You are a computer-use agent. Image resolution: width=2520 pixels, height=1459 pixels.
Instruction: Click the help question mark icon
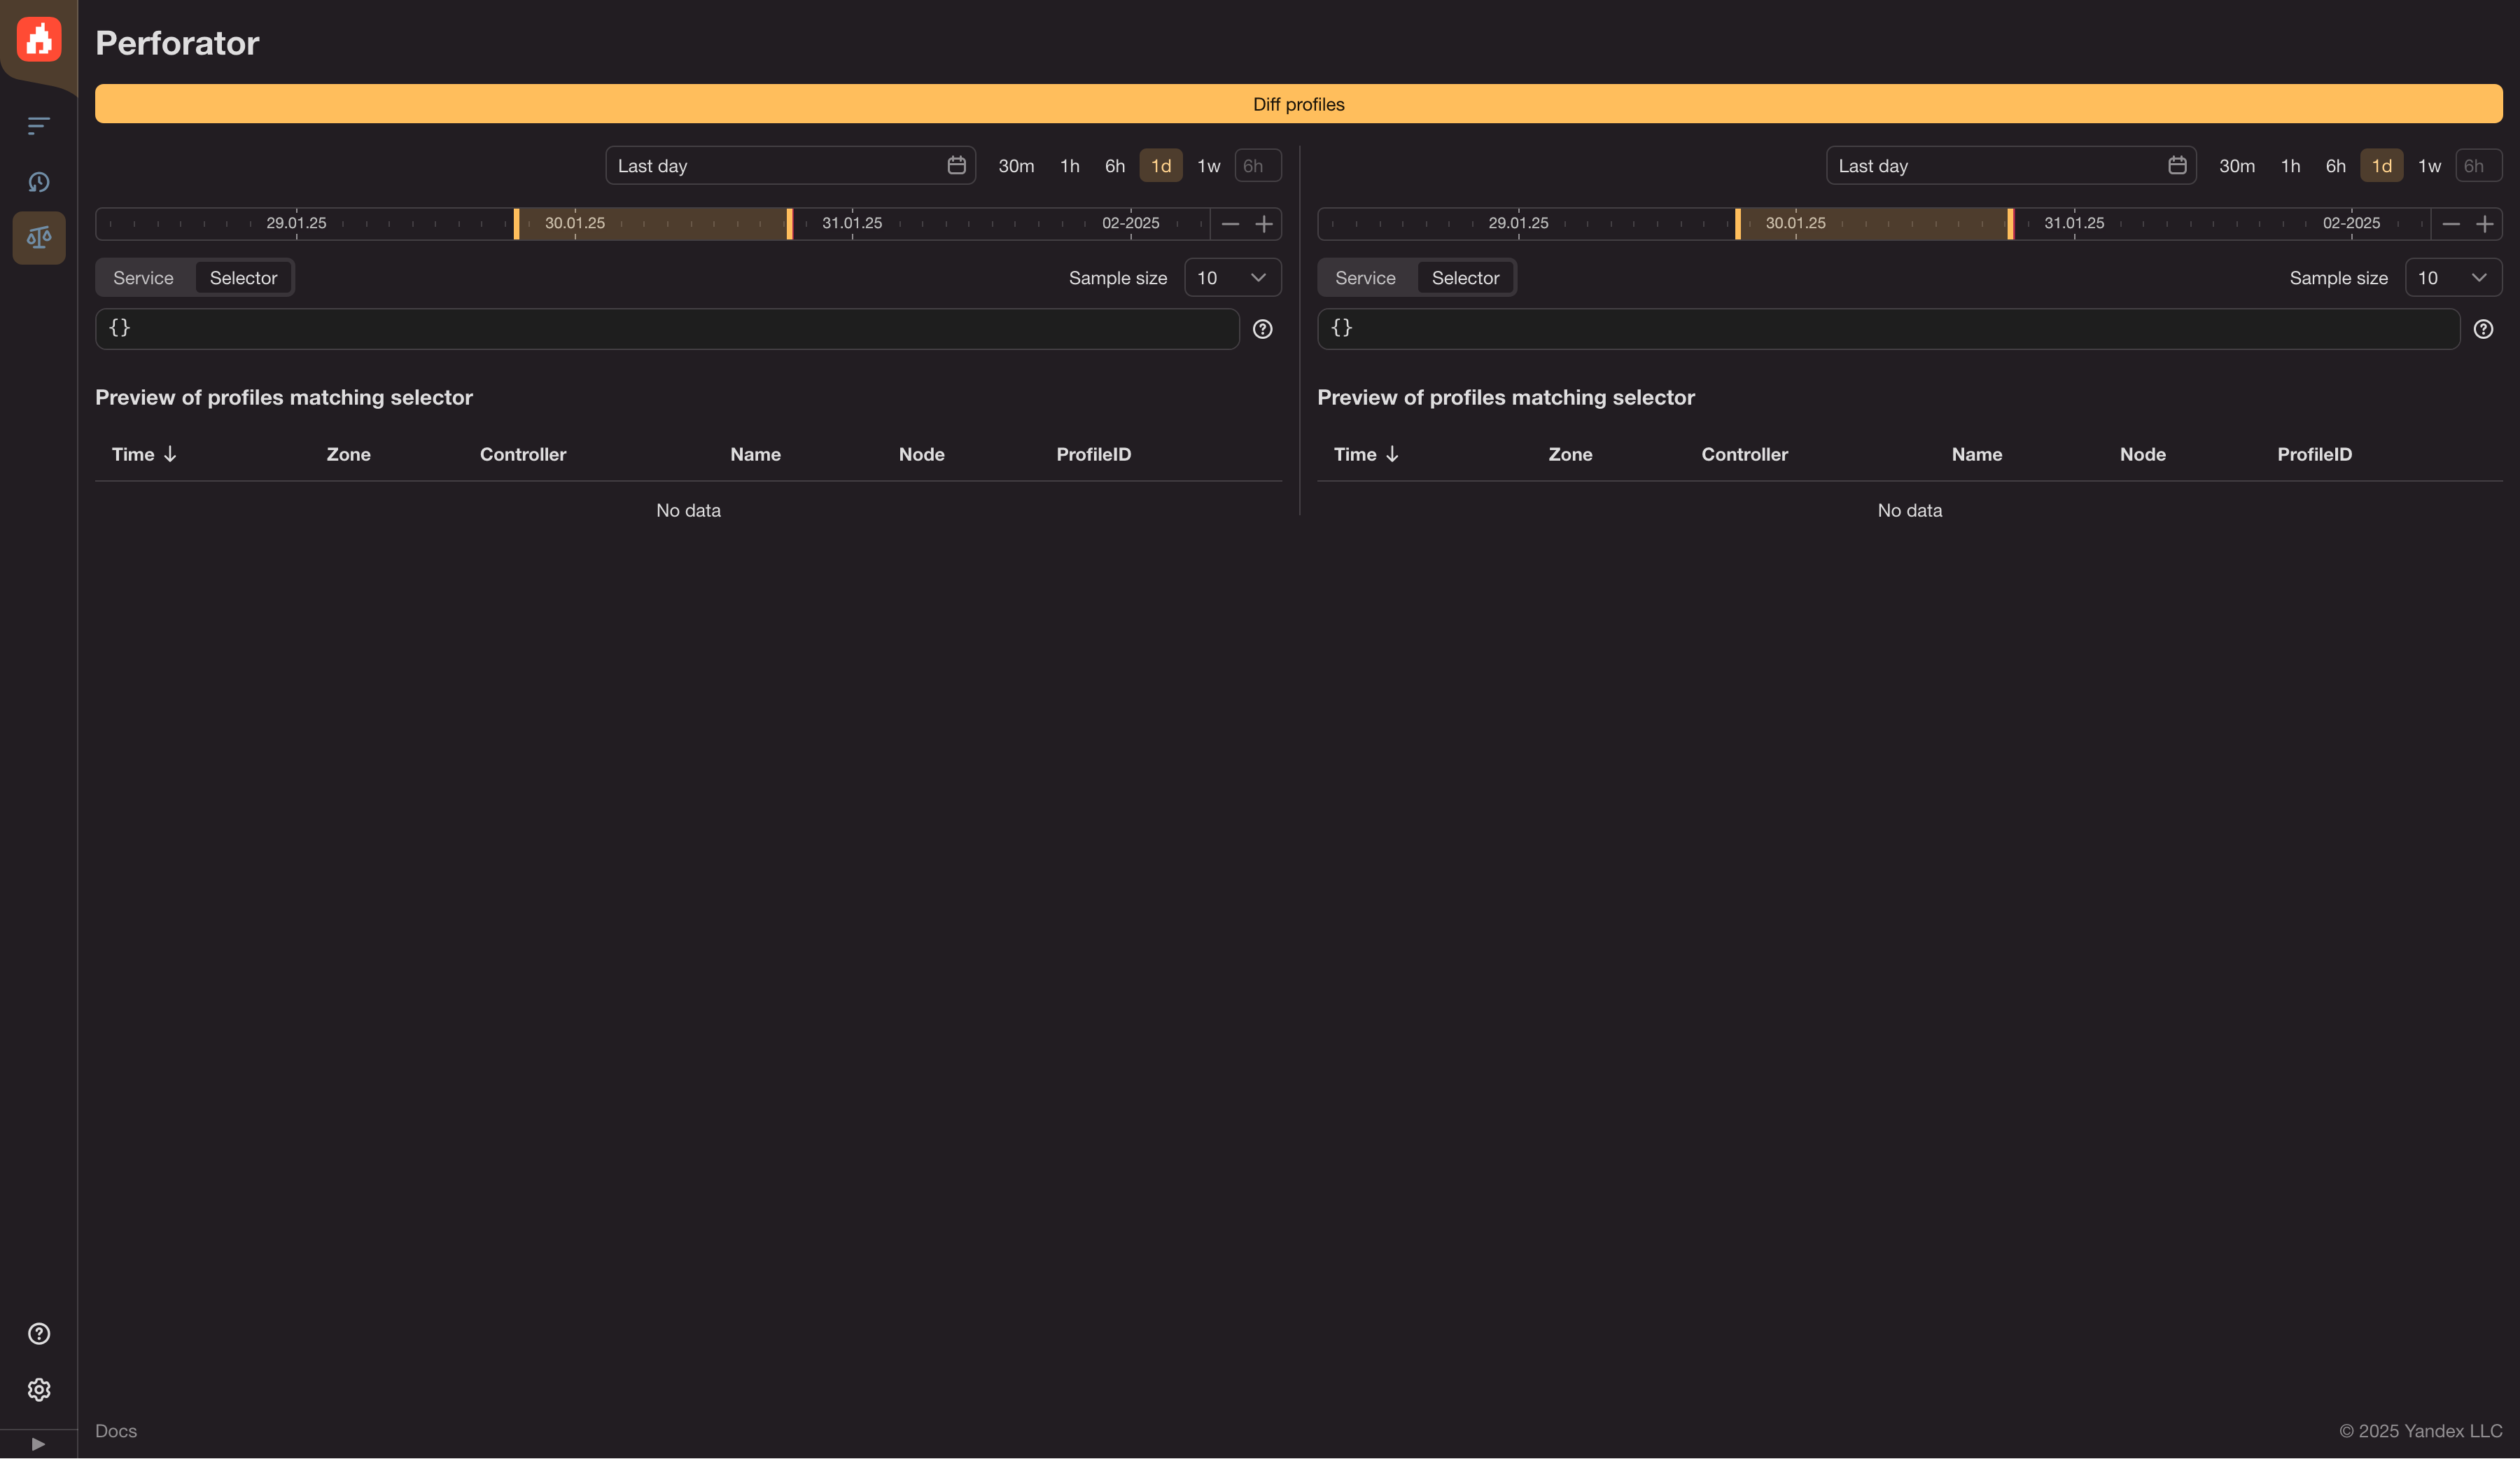click(x=38, y=1334)
